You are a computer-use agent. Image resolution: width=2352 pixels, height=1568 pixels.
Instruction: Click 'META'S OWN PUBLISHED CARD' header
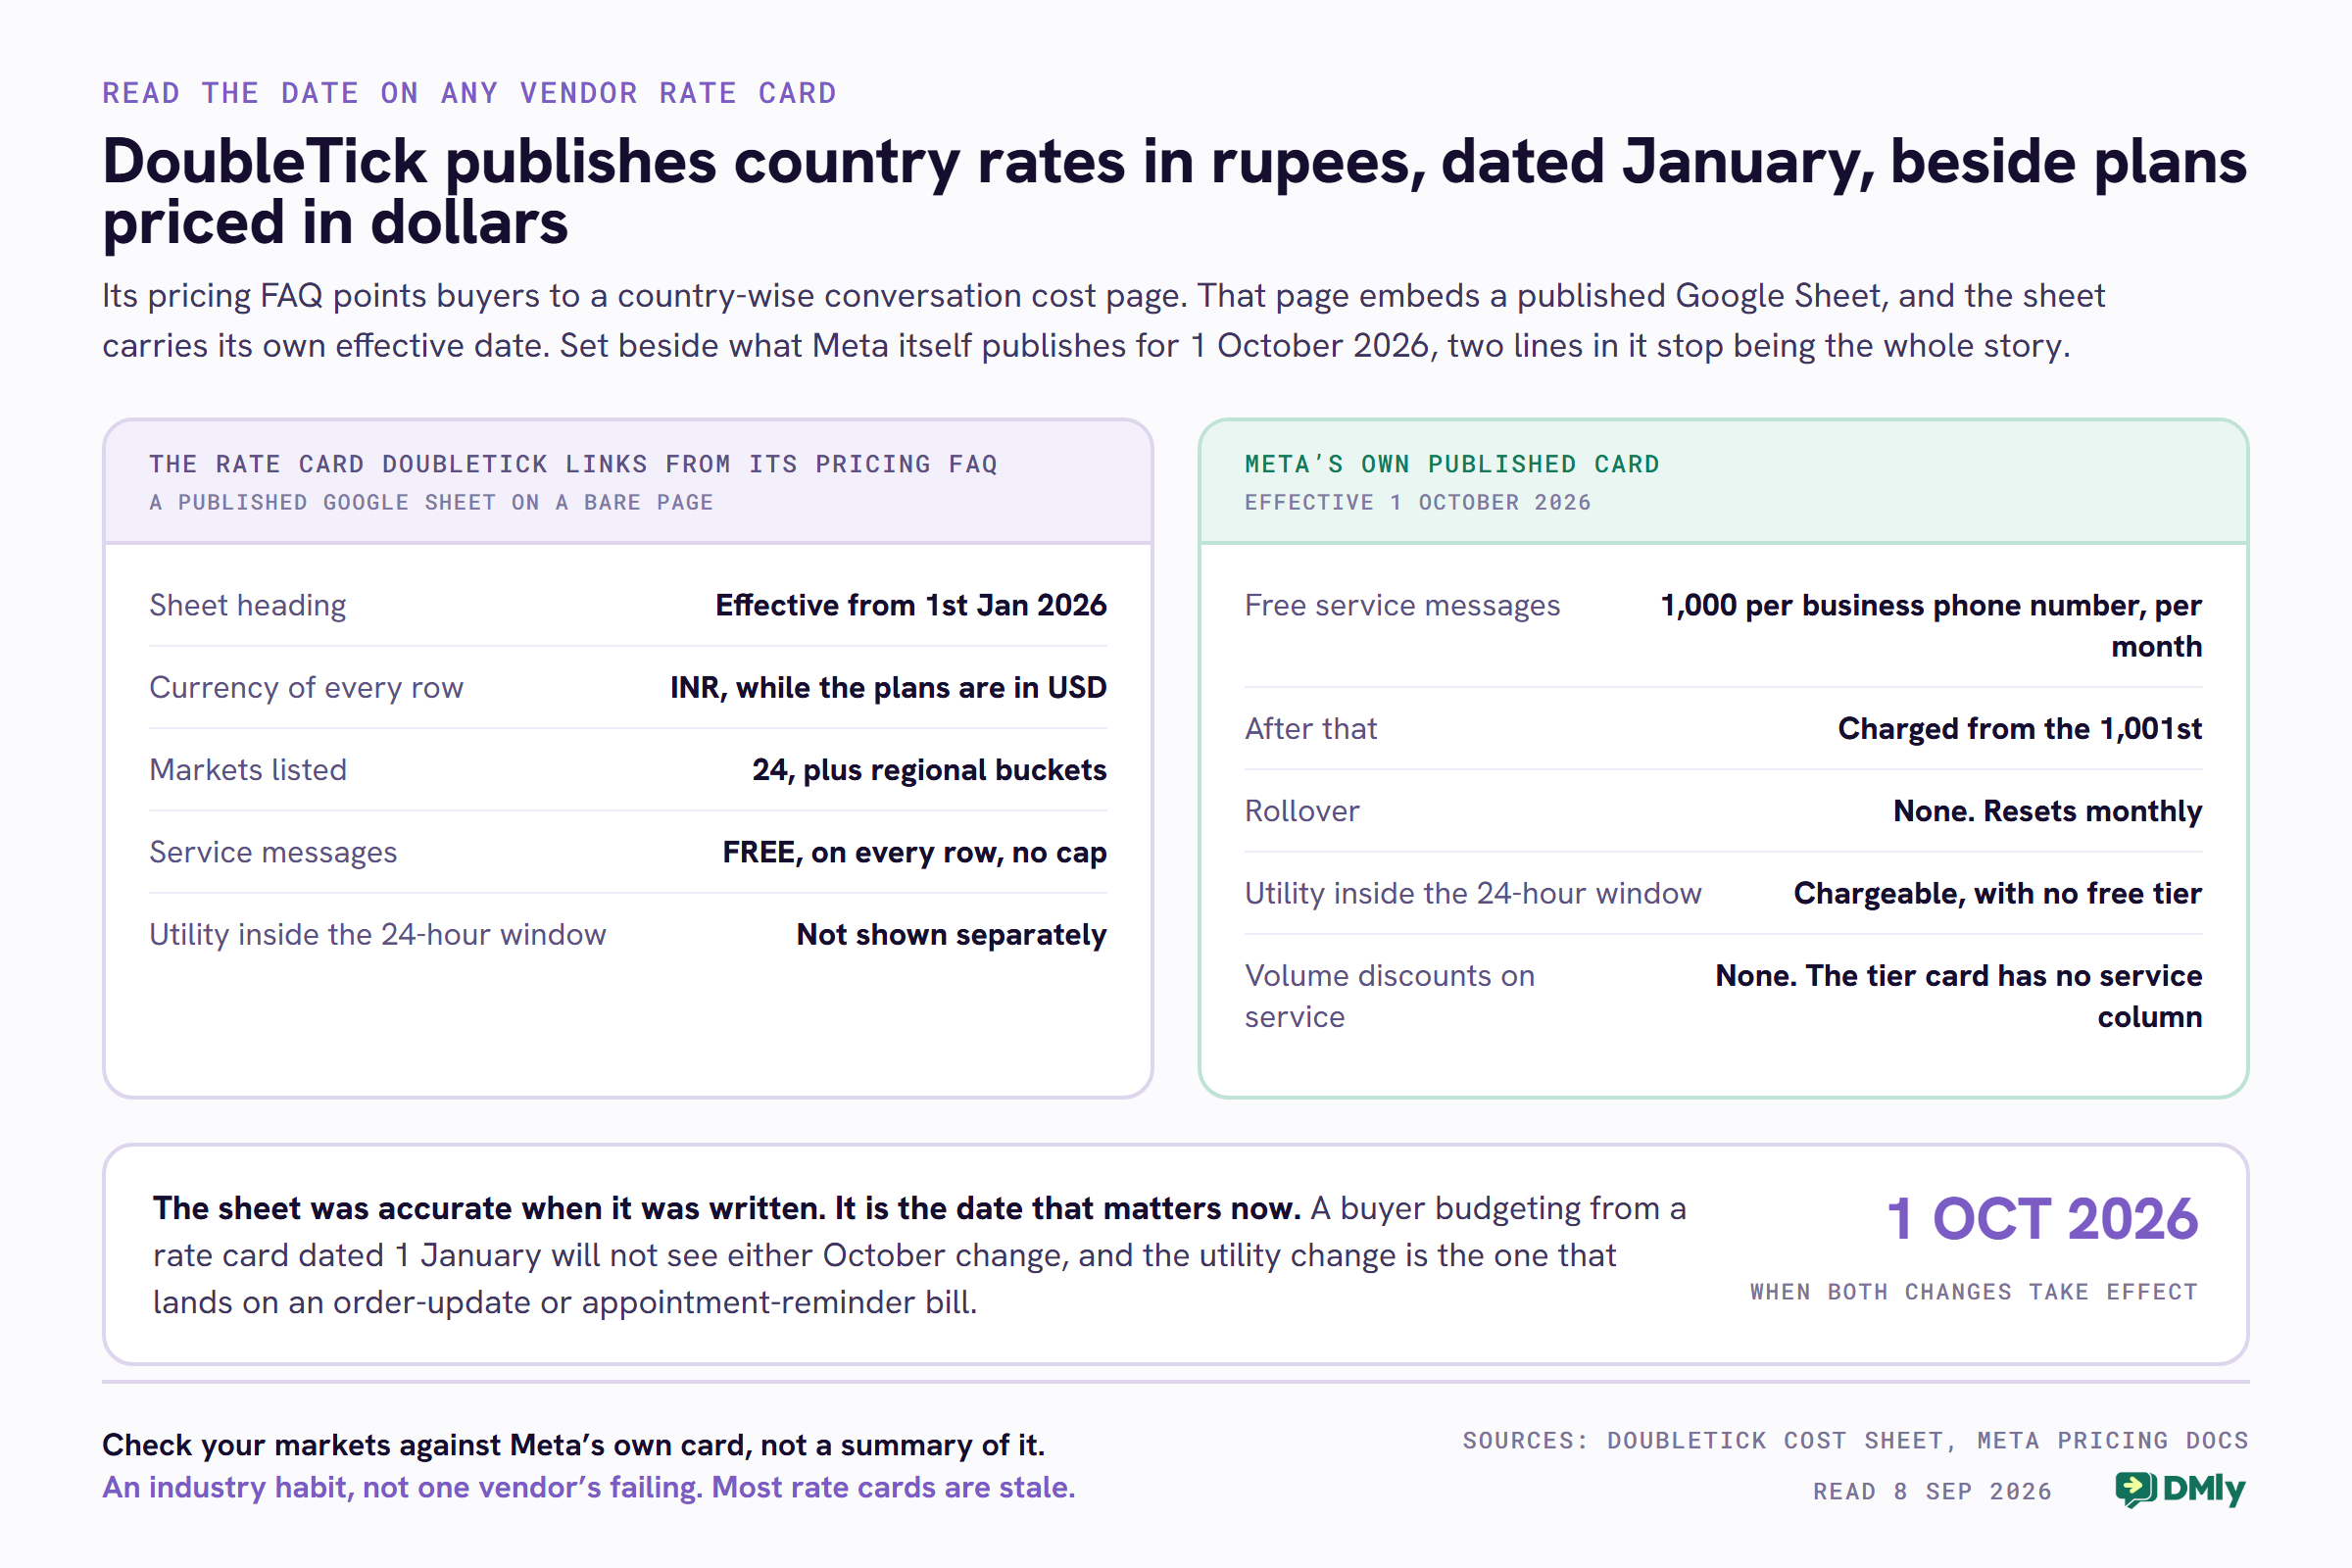pos(1451,464)
